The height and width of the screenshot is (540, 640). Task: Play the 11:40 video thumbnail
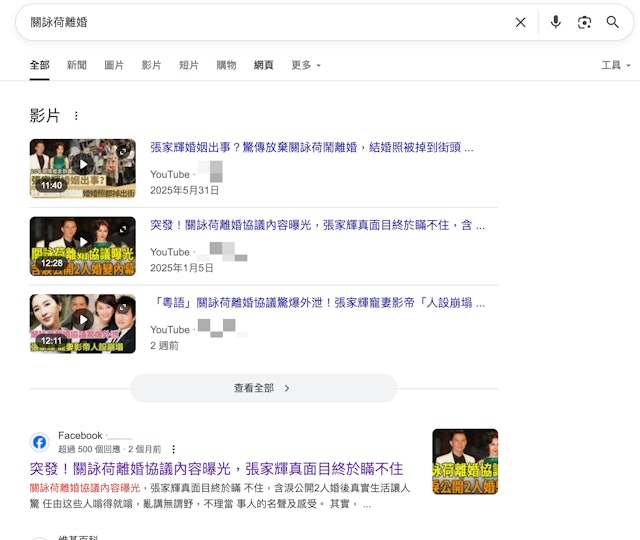82,168
